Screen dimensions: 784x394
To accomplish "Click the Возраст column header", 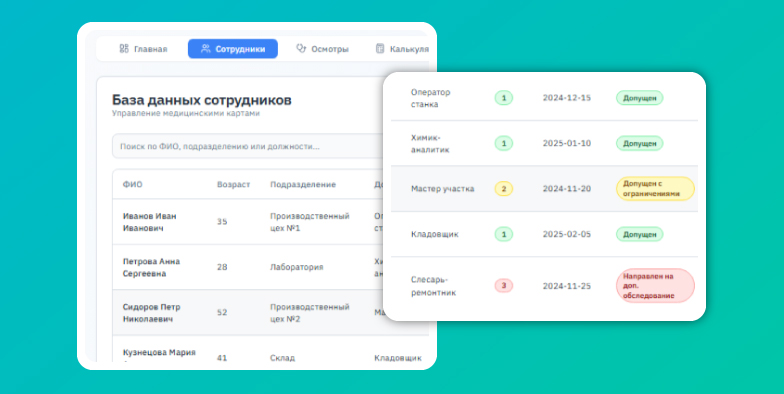I will coord(233,184).
